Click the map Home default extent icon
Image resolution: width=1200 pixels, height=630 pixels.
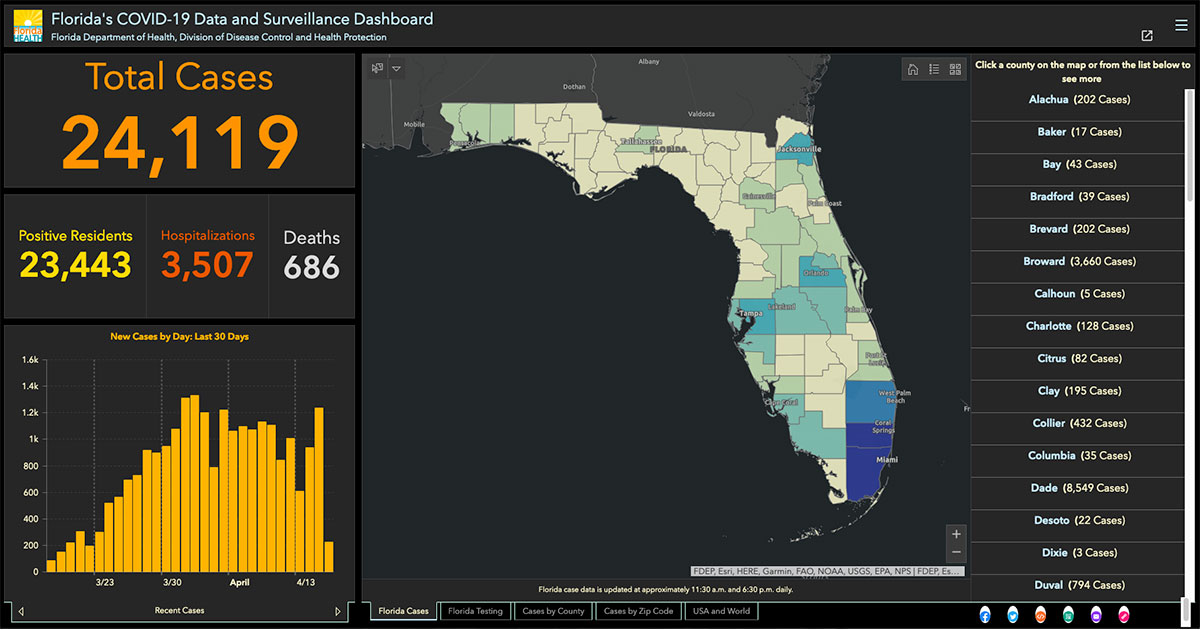[913, 69]
